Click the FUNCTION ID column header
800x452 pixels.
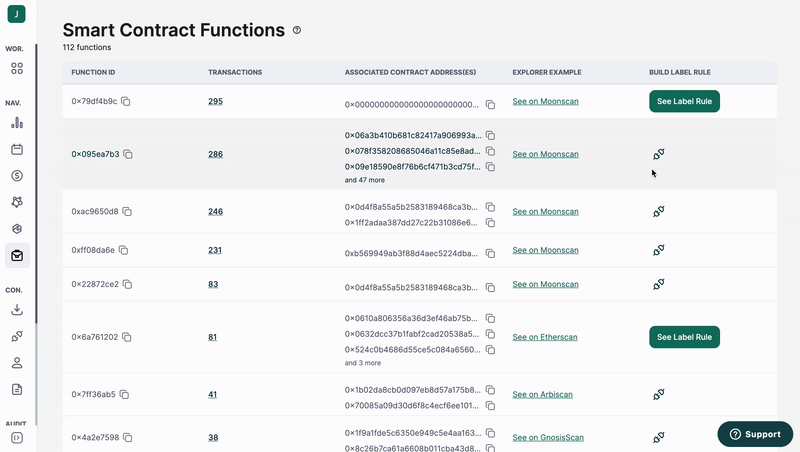tap(93, 72)
